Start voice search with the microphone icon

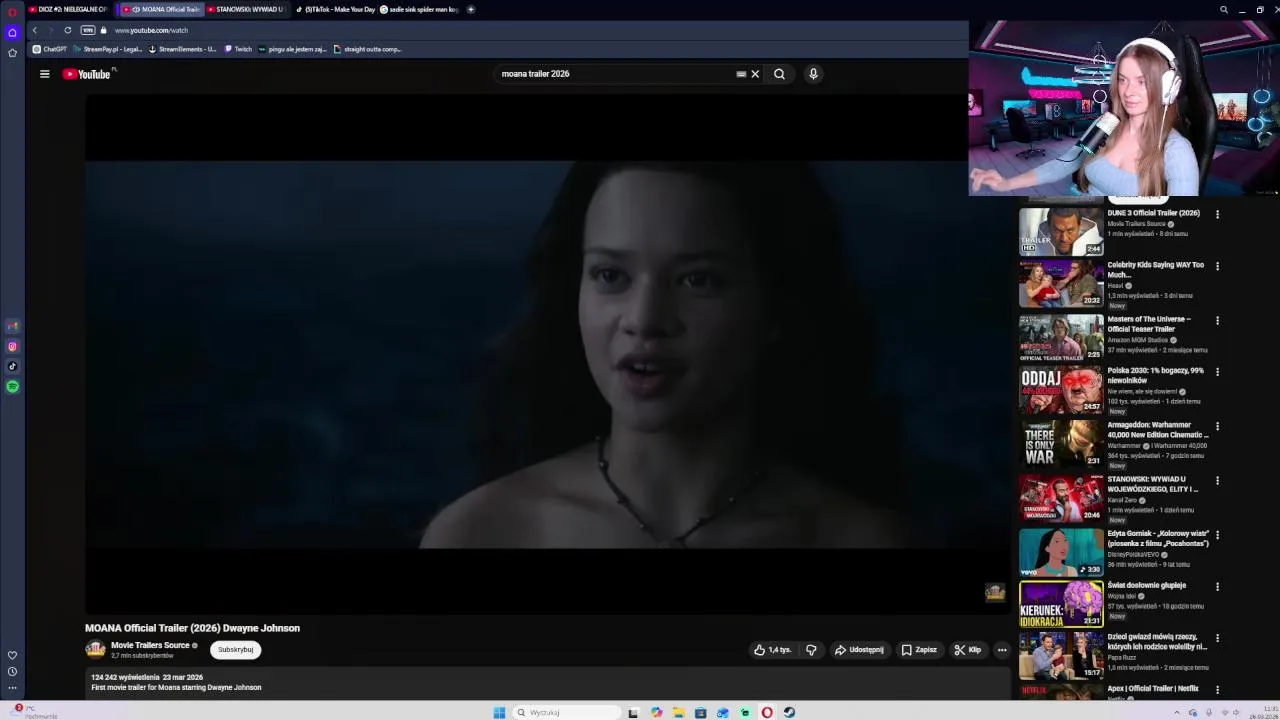(813, 74)
